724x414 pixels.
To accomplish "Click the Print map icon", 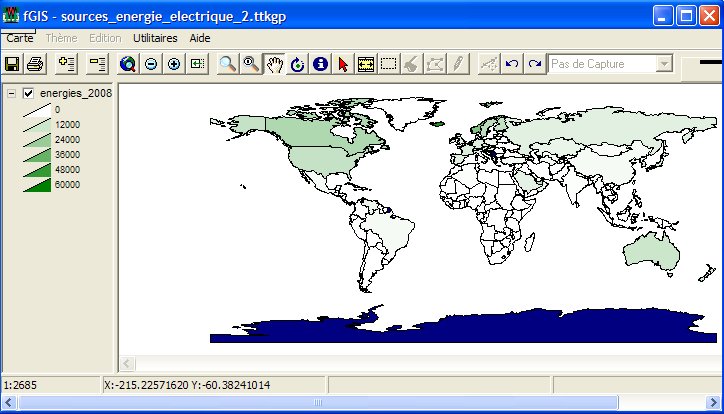I will click(35, 64).
